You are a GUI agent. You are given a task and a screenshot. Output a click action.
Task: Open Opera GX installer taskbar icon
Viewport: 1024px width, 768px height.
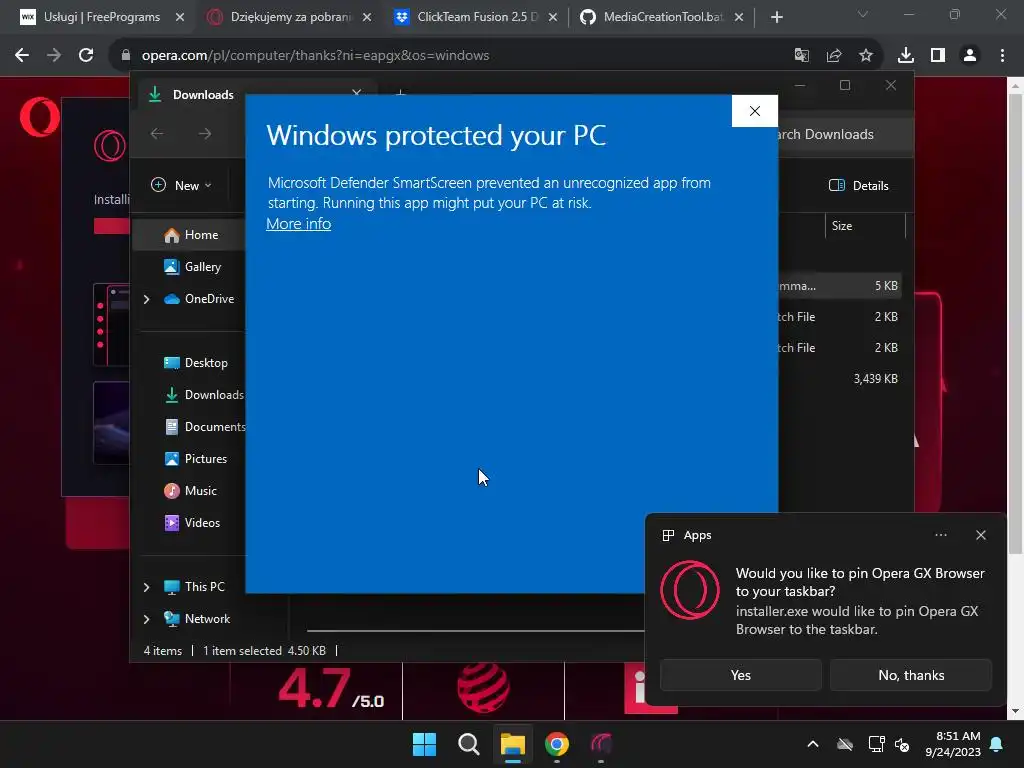[601, 744]
